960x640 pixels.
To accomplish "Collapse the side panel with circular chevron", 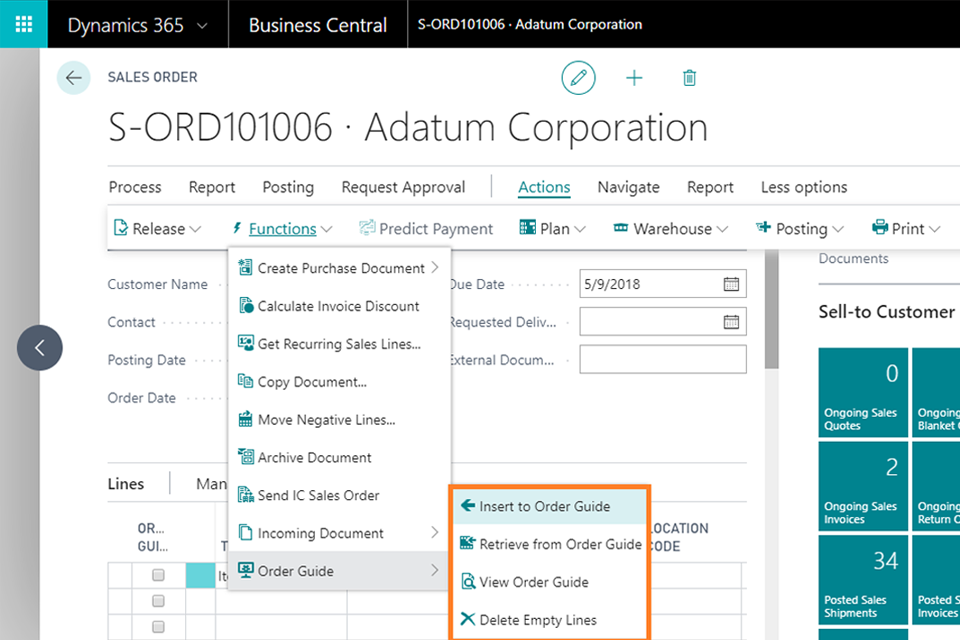I will pos(40,348).
